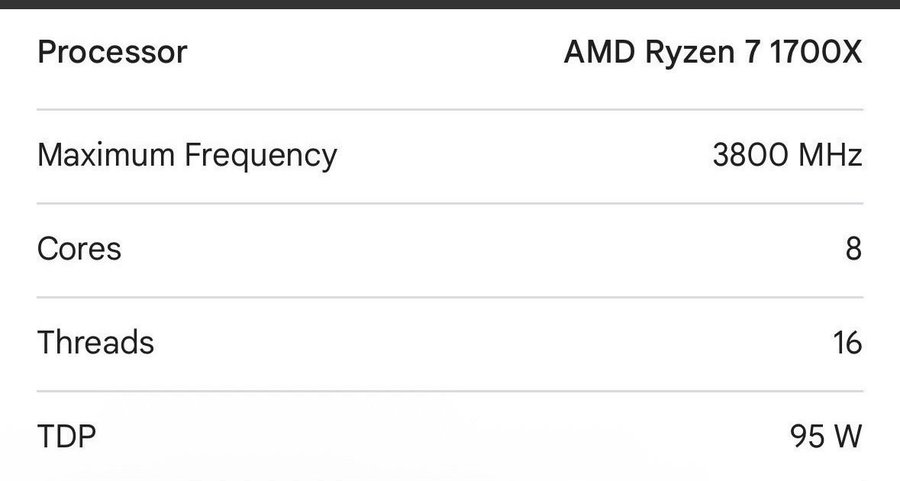
Task: Click the MHz unit text
Action: (x=832, y=156)
